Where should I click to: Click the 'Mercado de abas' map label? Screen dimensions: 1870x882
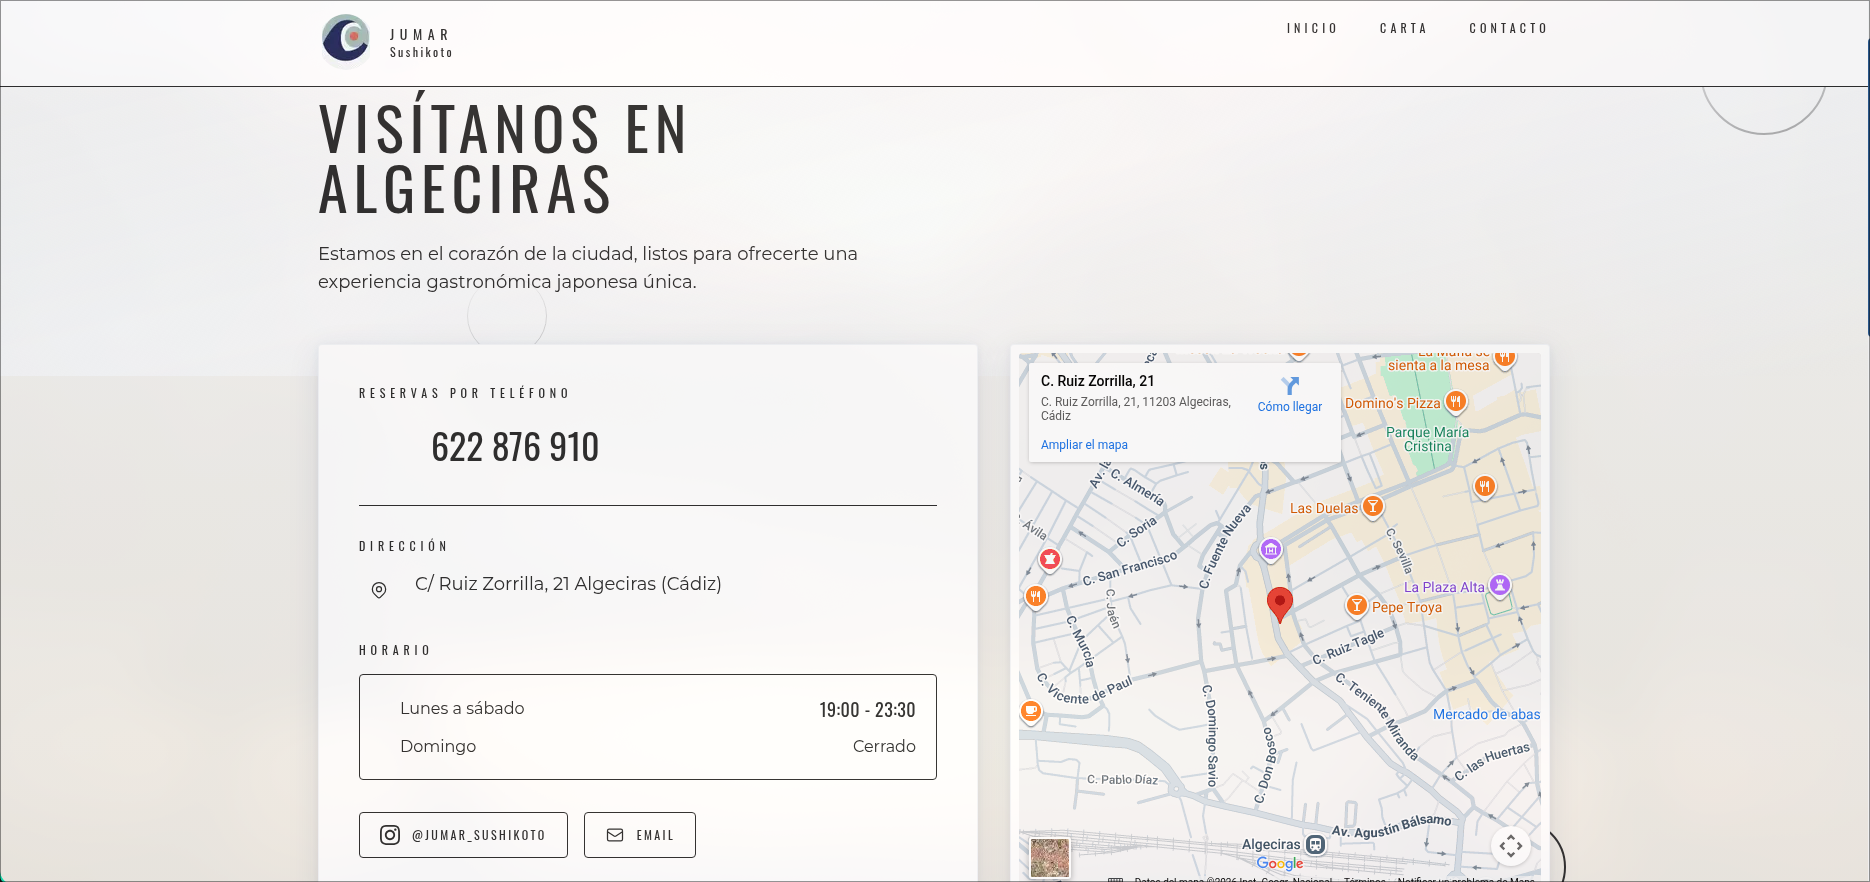click(x=1486, y=714)
